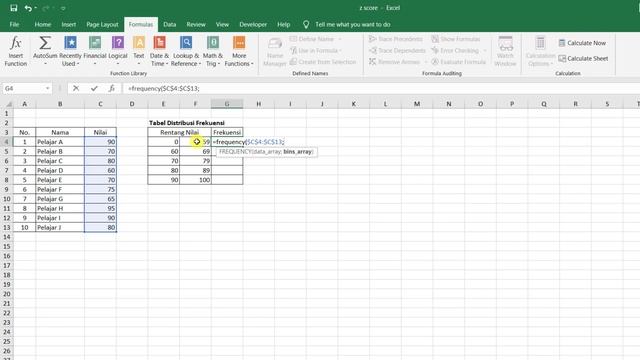Click the fx button beside formula bar
The width and height of the screenshot is (640, 360).
click(111, 88)
